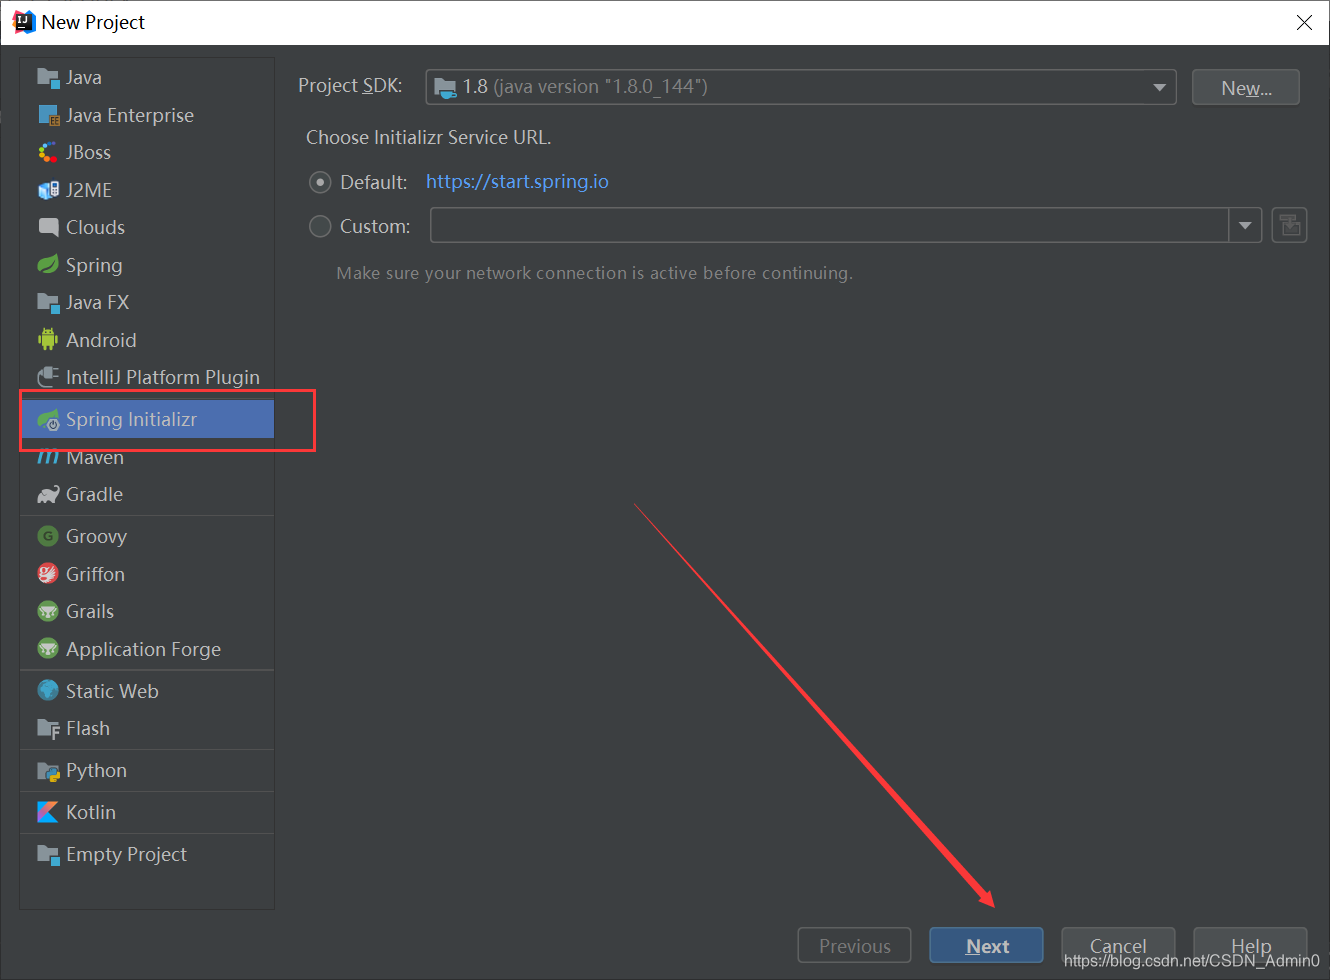Select Android project type label

[x=101, y=340]
